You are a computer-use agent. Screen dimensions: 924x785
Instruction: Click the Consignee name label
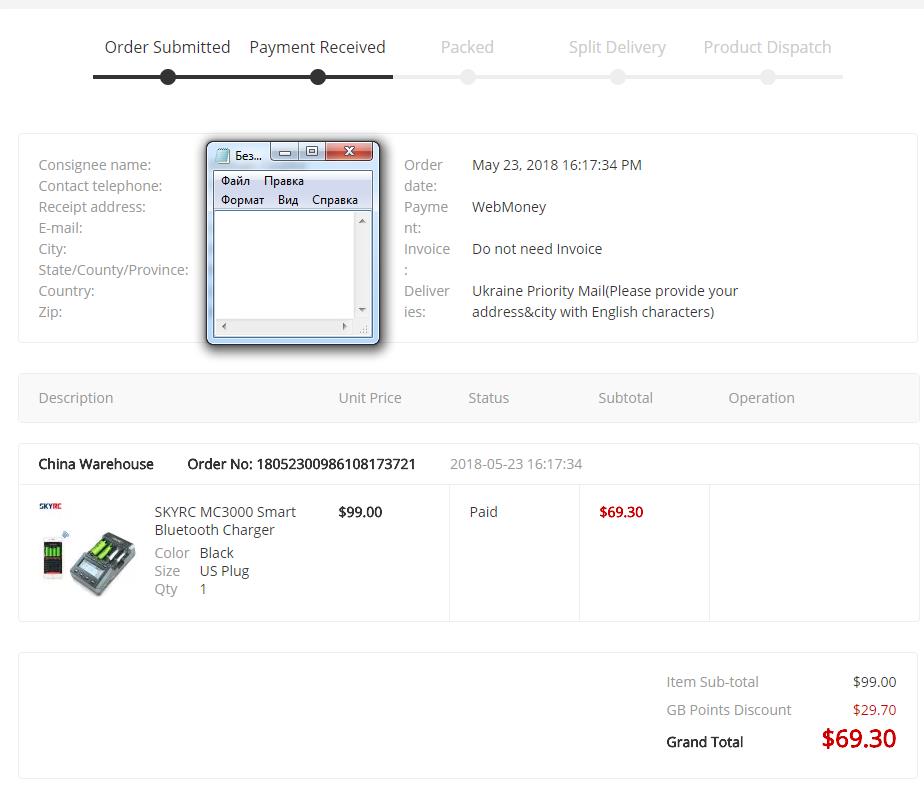tap(95, 165)
